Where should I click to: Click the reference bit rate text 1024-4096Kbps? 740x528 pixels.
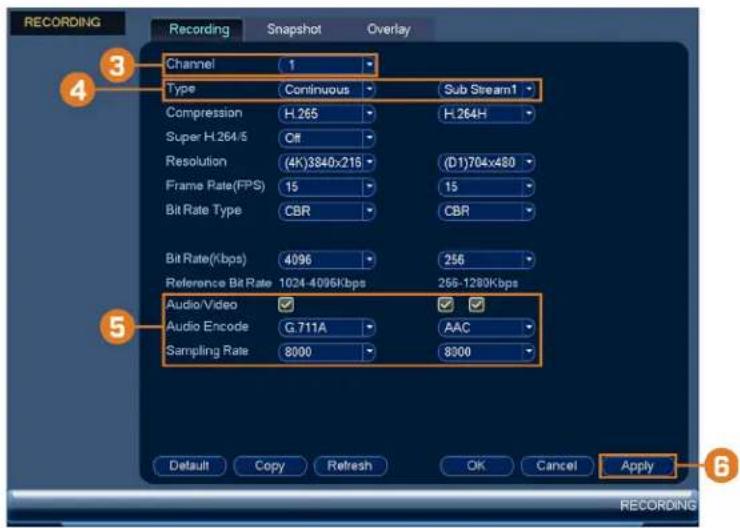point(322,283)
